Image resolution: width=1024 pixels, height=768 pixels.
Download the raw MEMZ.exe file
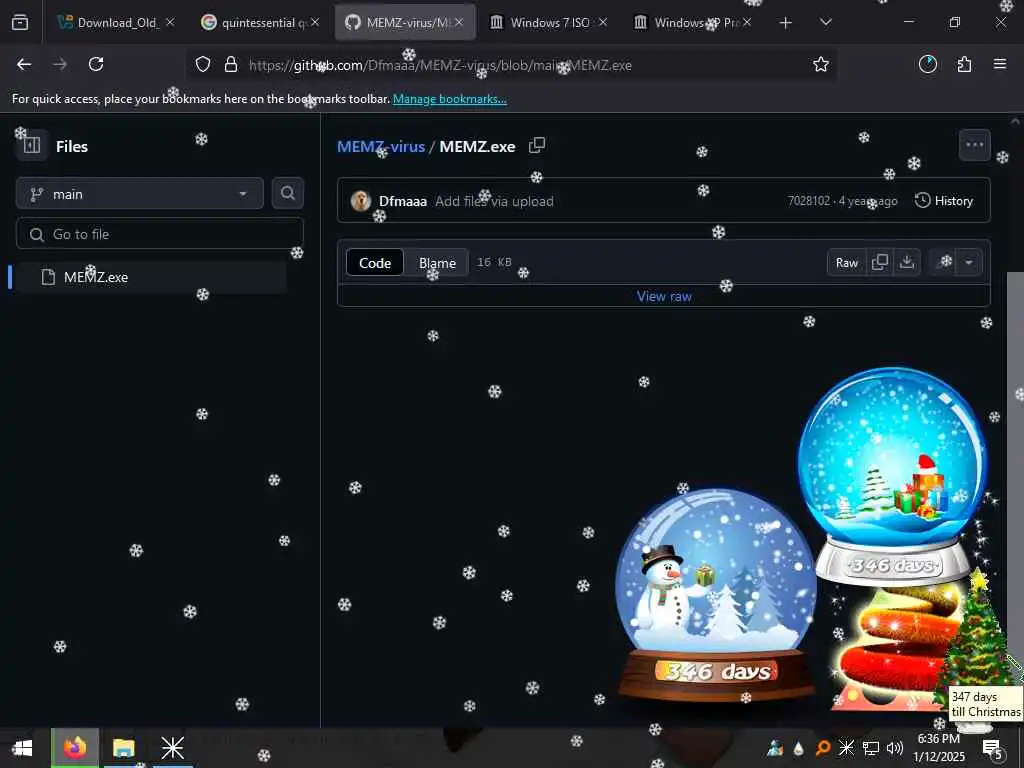[906, 262]
